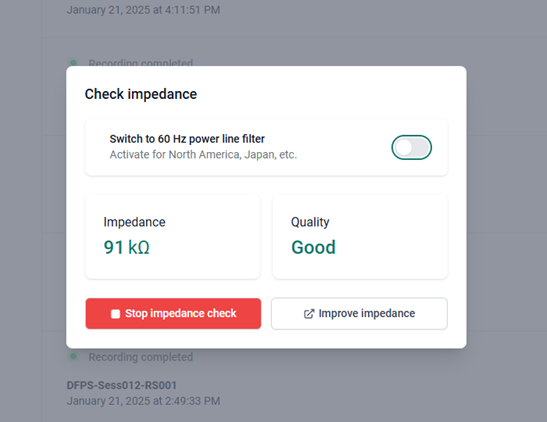Click the Quality card label
Screen dimensions: 547x422
[310, 222]
